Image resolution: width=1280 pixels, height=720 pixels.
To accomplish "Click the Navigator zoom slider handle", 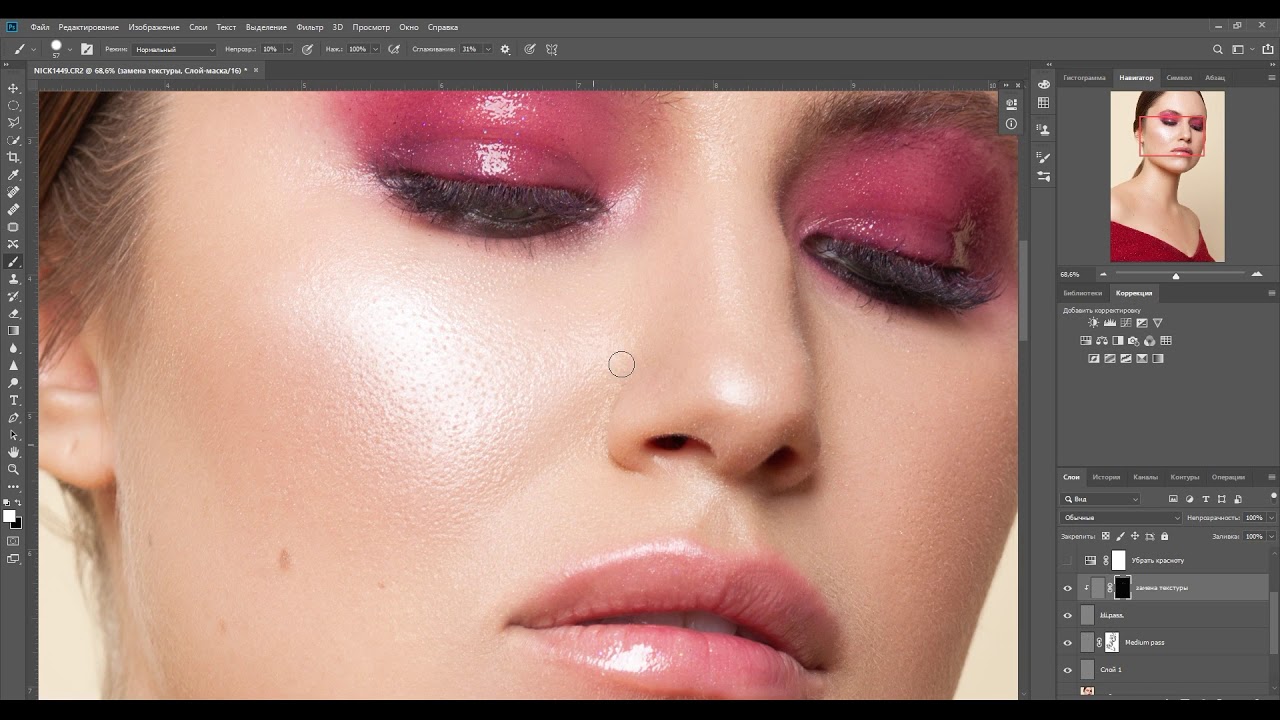I will 1175,276.
